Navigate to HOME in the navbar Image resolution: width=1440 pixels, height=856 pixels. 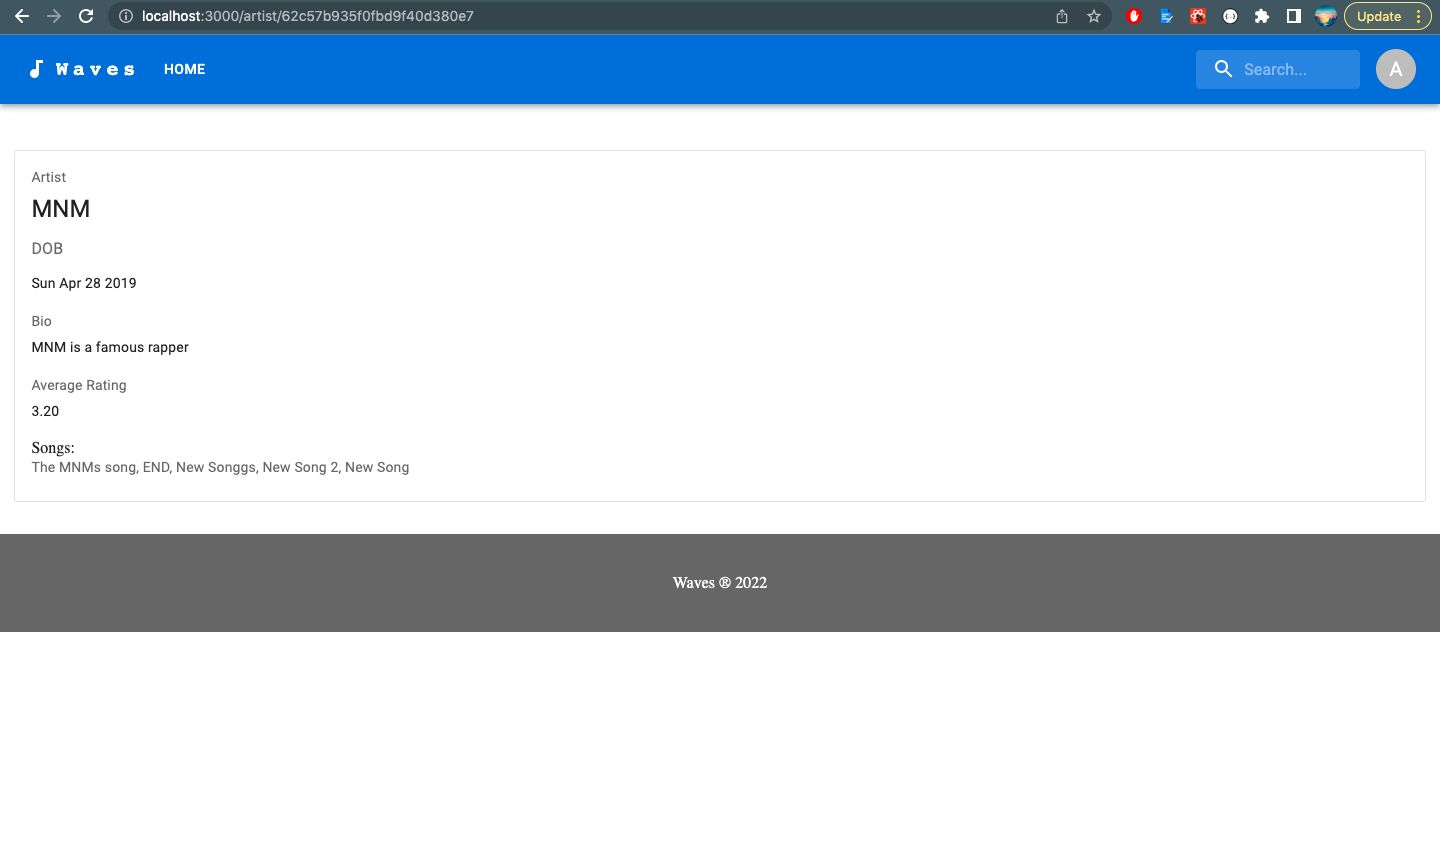pyautogui.click(x=184, y=69)
